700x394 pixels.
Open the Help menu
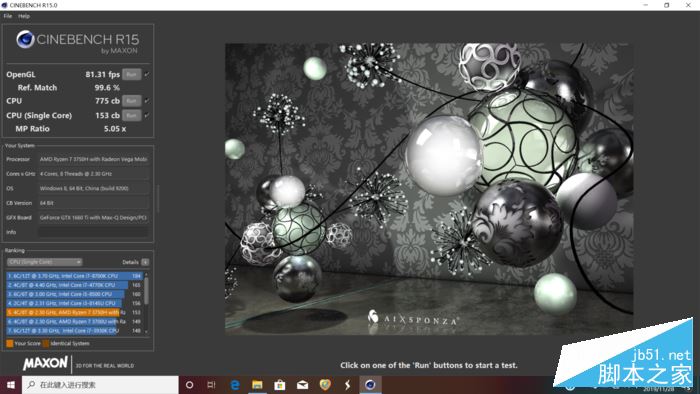[24, 16]
